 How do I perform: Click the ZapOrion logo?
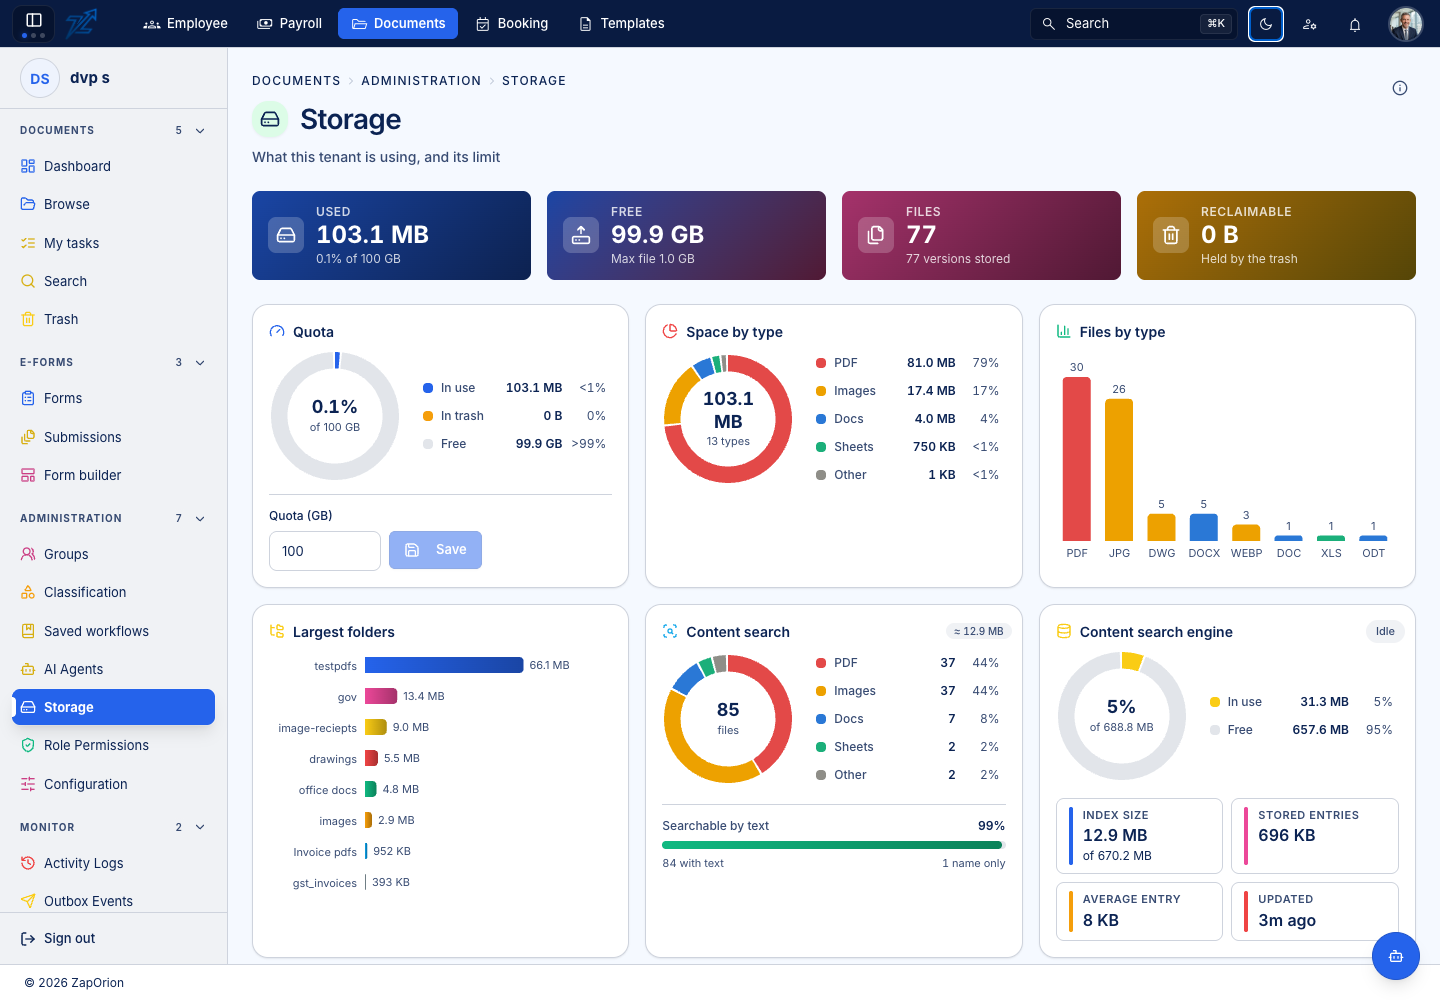[81, 23]
